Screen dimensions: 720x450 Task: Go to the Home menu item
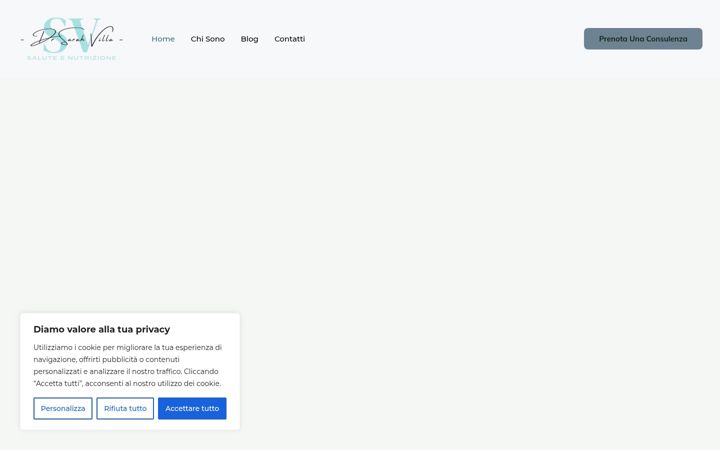coord(163,39)
